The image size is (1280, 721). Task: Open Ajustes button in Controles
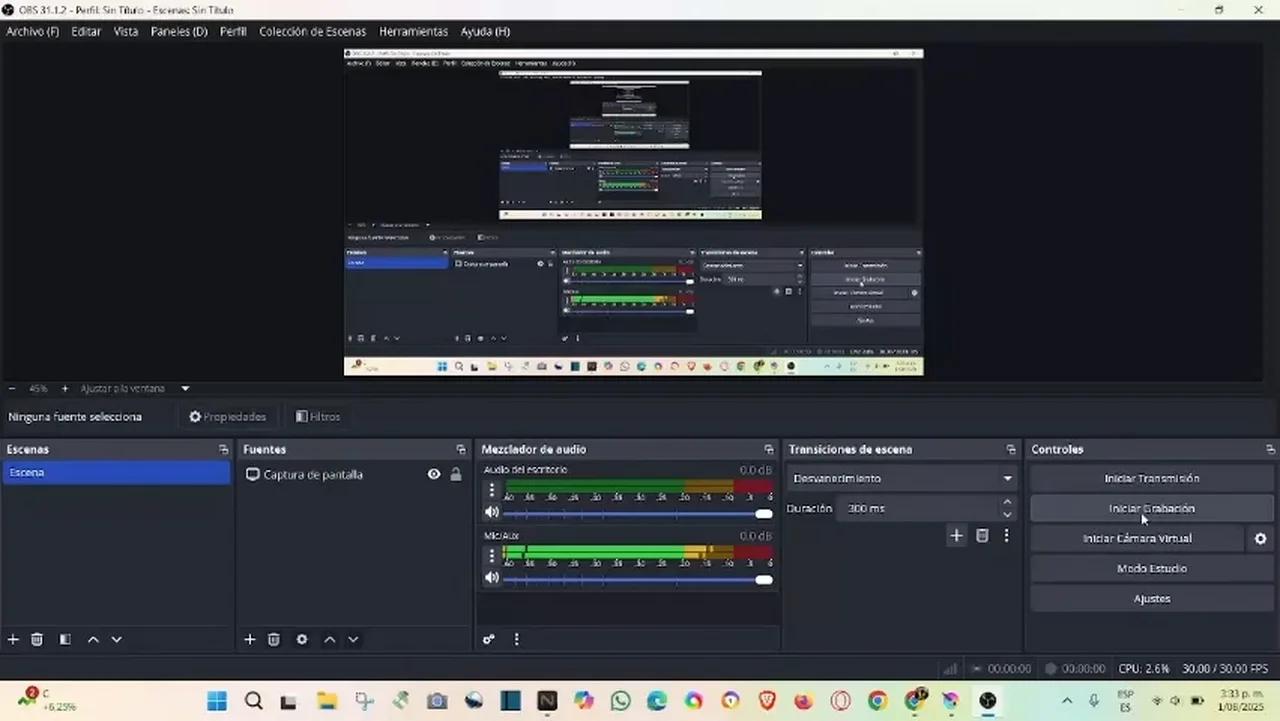point(1152,599)
